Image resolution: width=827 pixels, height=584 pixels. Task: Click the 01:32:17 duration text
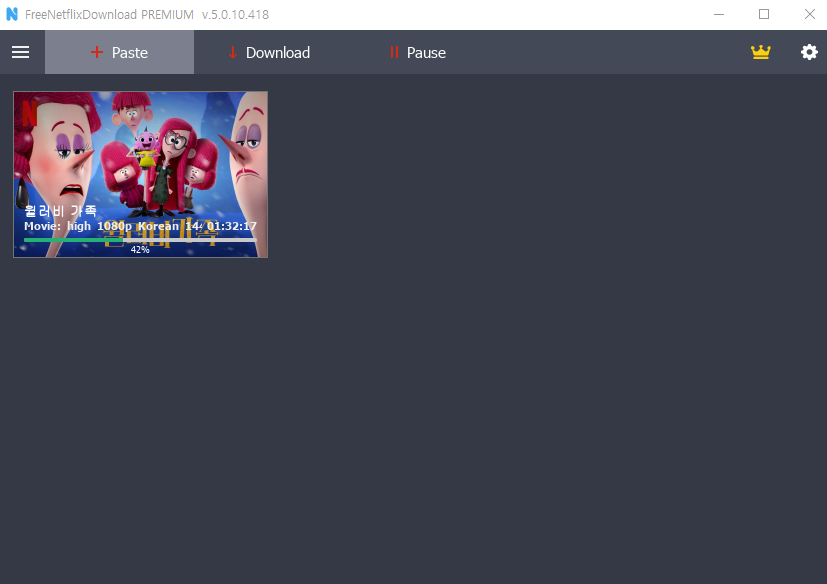tap(232, 226)
